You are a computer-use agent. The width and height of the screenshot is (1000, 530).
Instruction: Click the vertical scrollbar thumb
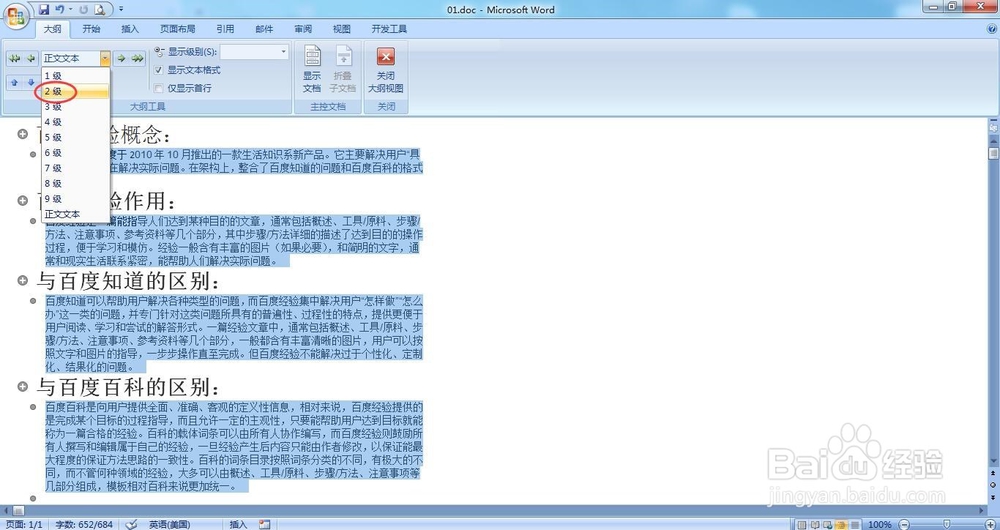(993, 153)
